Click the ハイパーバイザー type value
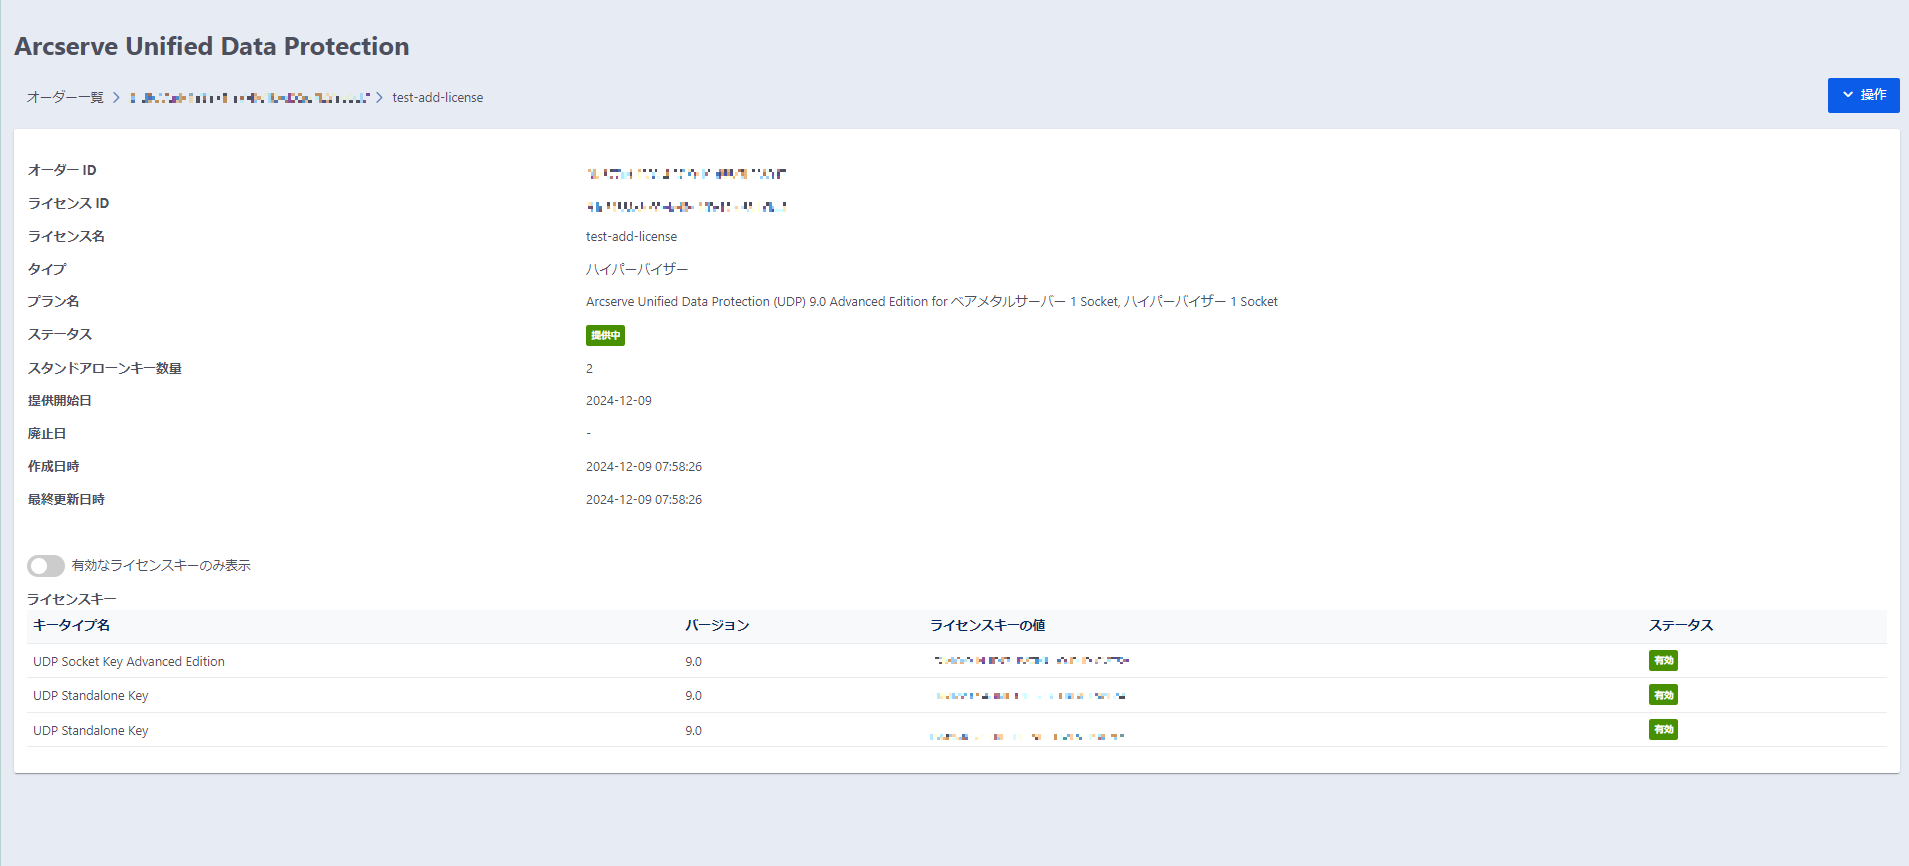The height and width of the screenshot is (866, 1909). (x=637, y=269)
